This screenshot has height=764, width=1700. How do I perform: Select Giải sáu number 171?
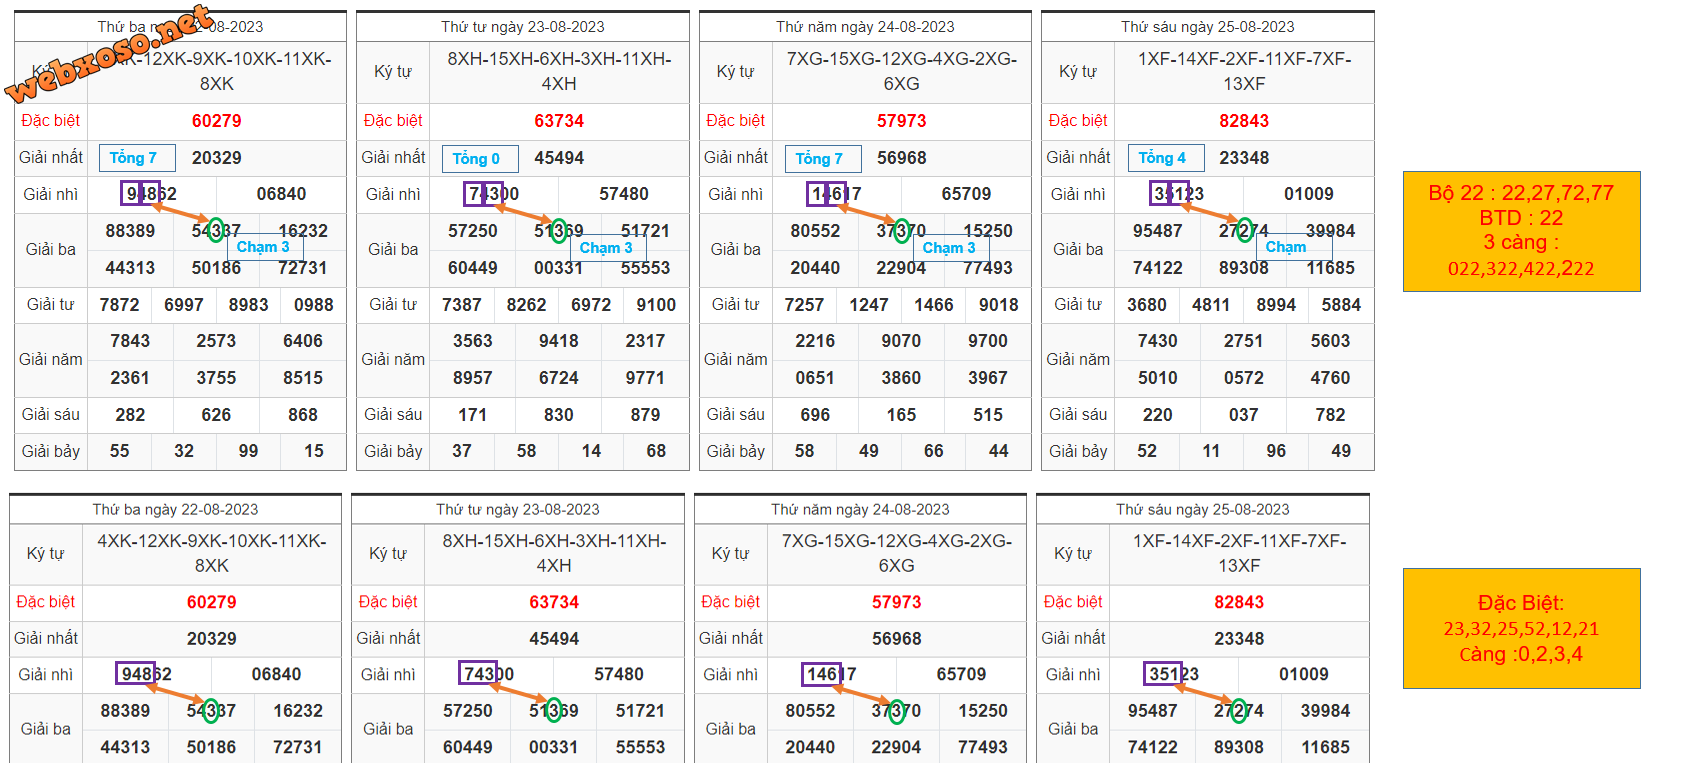click(x=473, y=415)
